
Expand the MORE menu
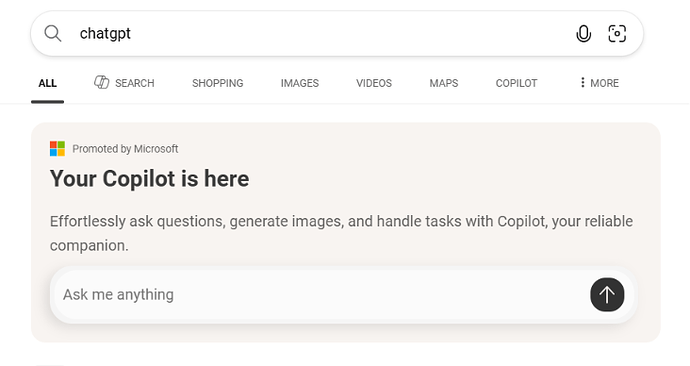pos(599,83)
